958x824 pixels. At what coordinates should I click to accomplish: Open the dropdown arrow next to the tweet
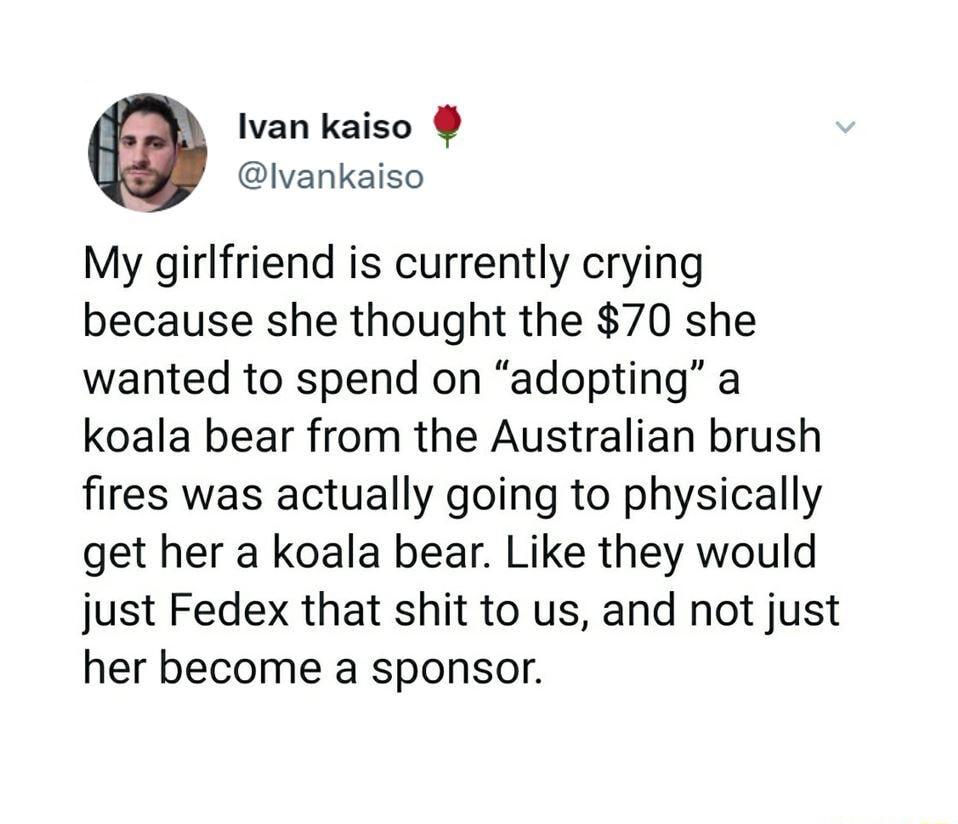point(845,128)
